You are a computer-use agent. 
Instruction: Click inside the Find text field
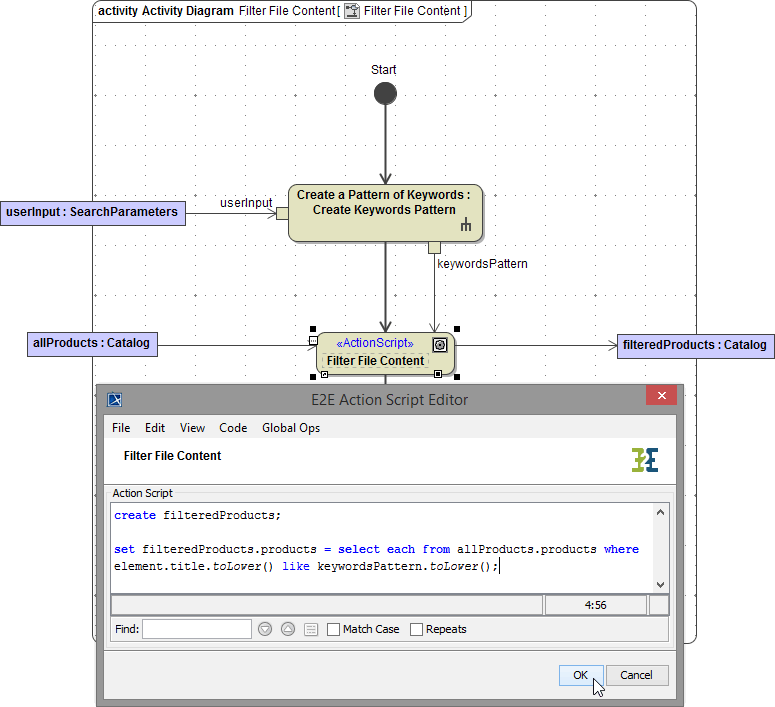[x=197, y=629]
